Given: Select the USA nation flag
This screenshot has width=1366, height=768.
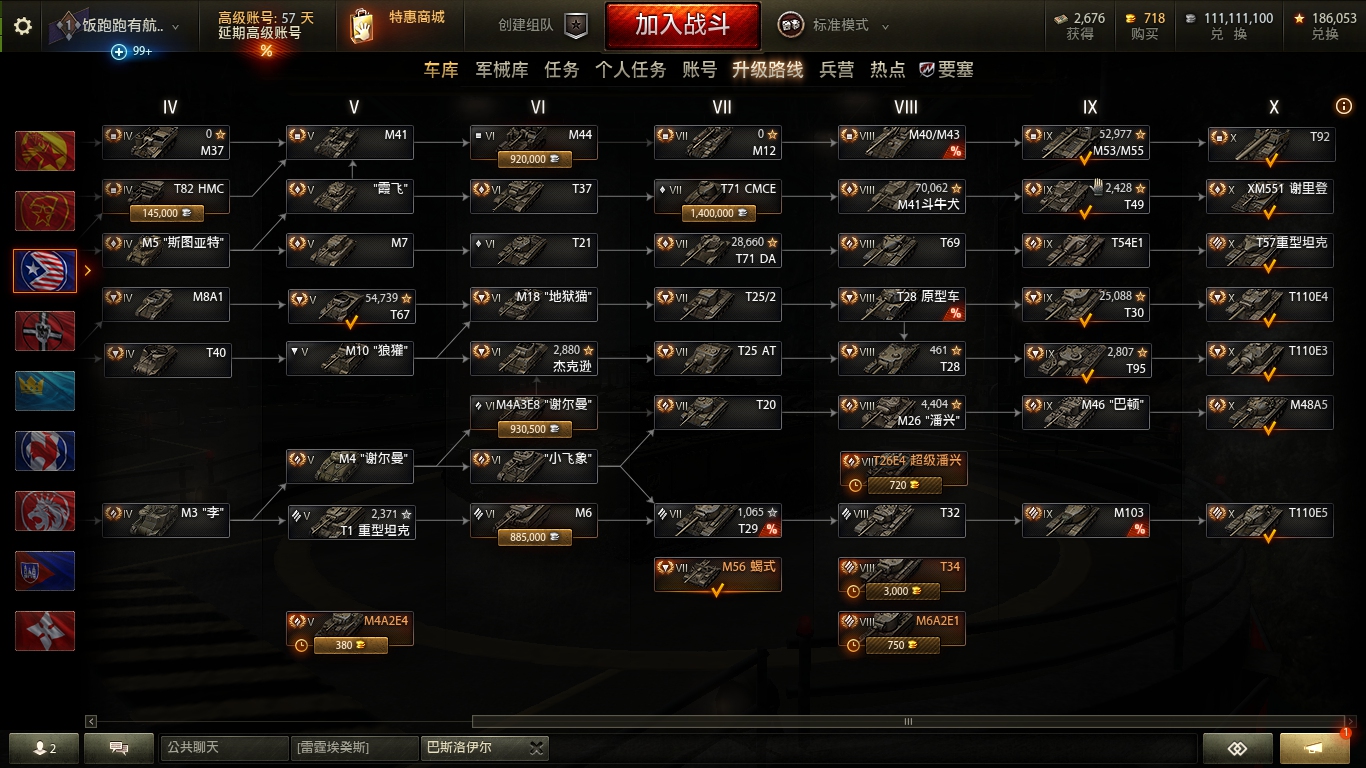Looking at the screenshot, I should (45, 270).
